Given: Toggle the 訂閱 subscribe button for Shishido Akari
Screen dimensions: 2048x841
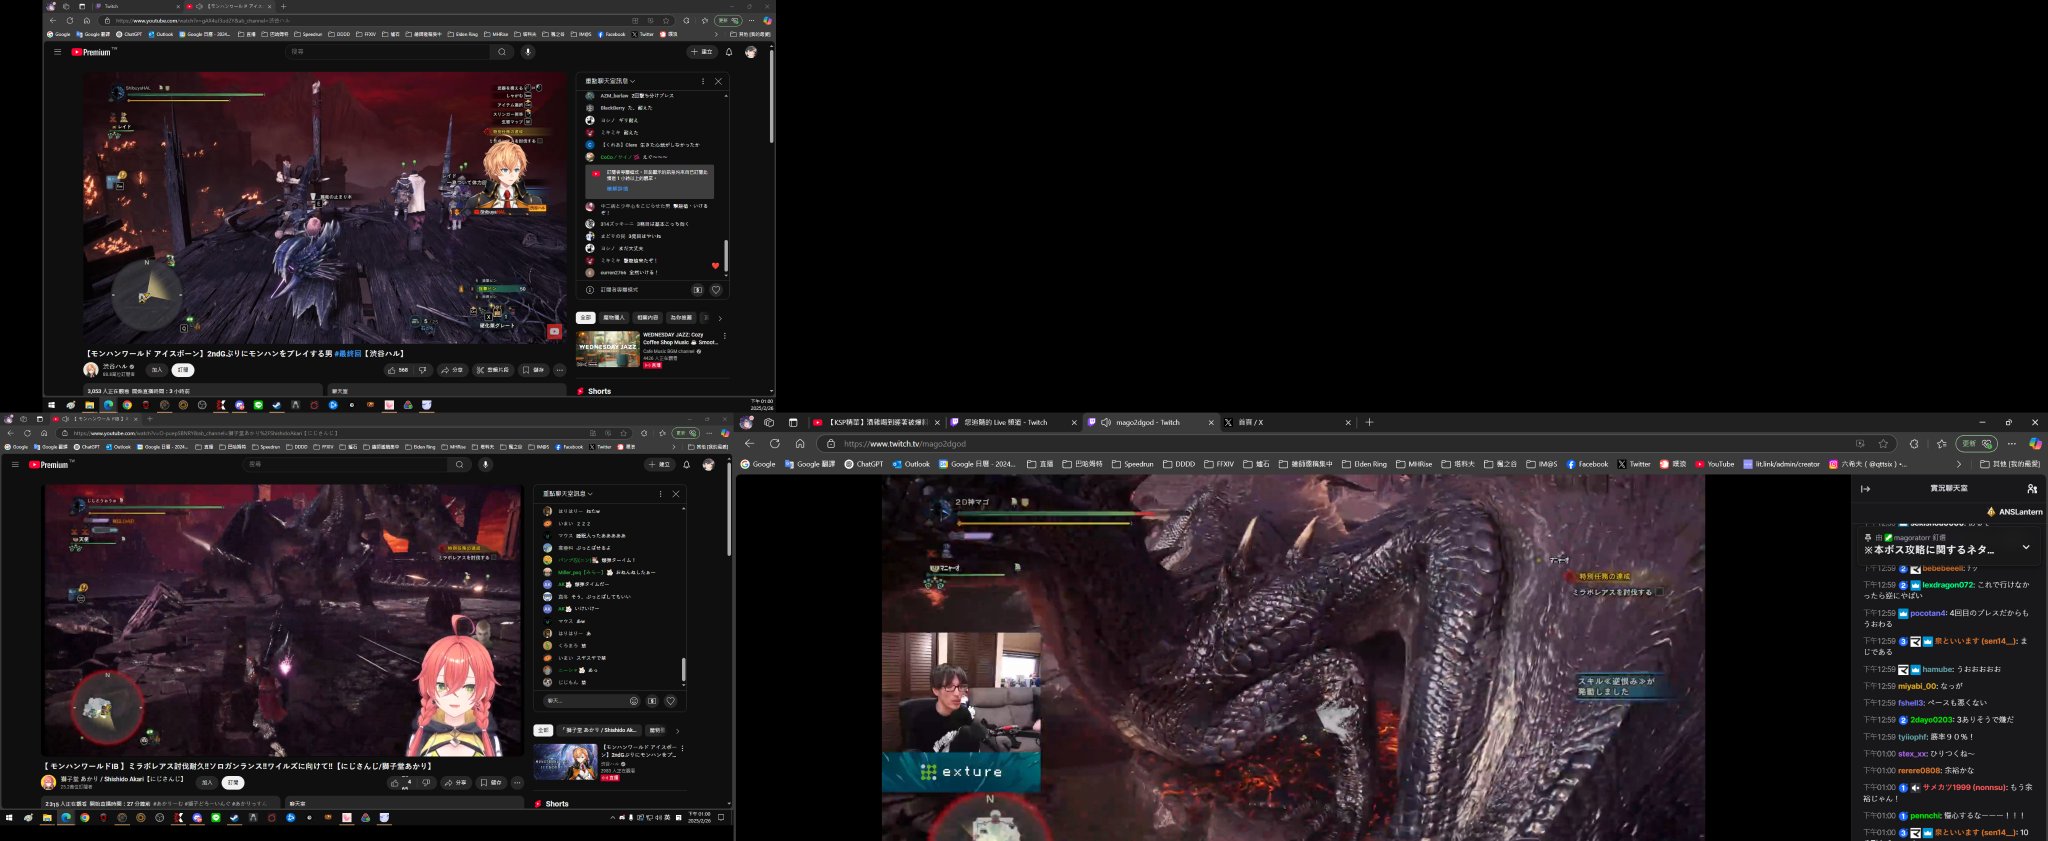Looking at the screenshot, I should coord(232,783).
